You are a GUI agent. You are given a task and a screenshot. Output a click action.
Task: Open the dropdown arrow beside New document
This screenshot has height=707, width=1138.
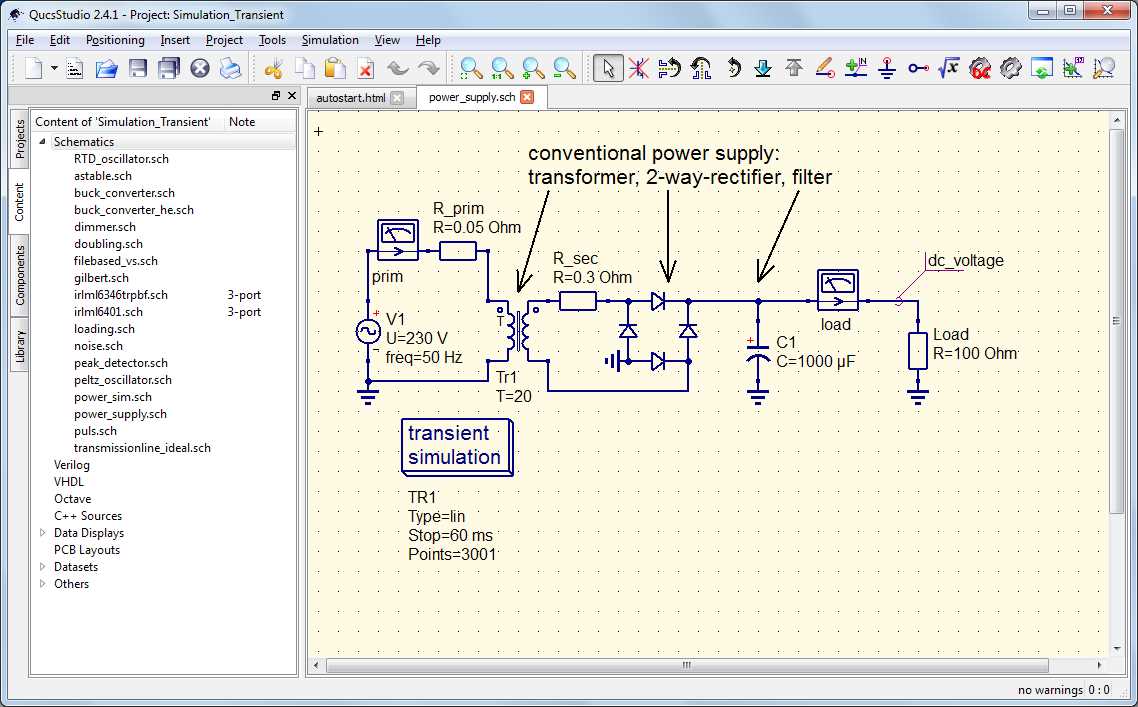tap(54, 69)
